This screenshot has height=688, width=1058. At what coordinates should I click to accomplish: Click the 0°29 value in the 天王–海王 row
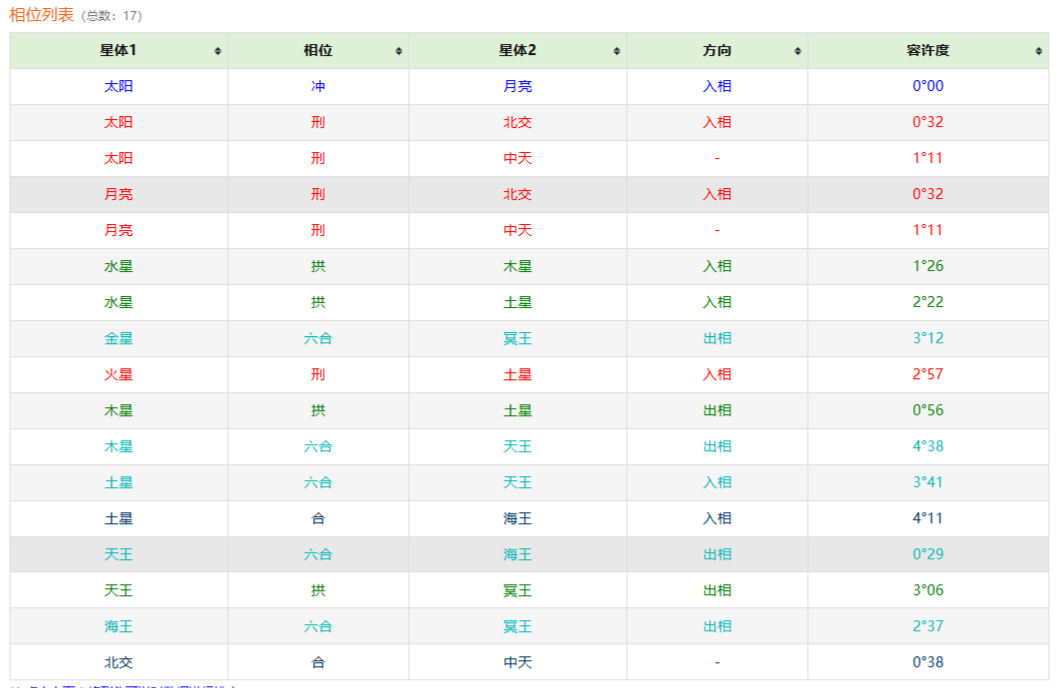tap(927, 554)
